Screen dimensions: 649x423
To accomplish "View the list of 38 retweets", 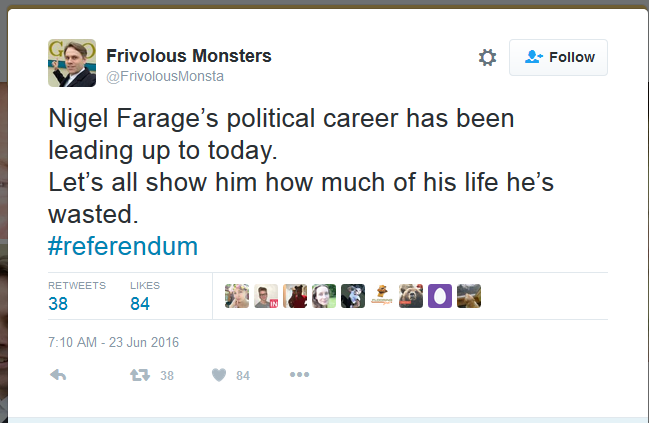I will [77, 296].
